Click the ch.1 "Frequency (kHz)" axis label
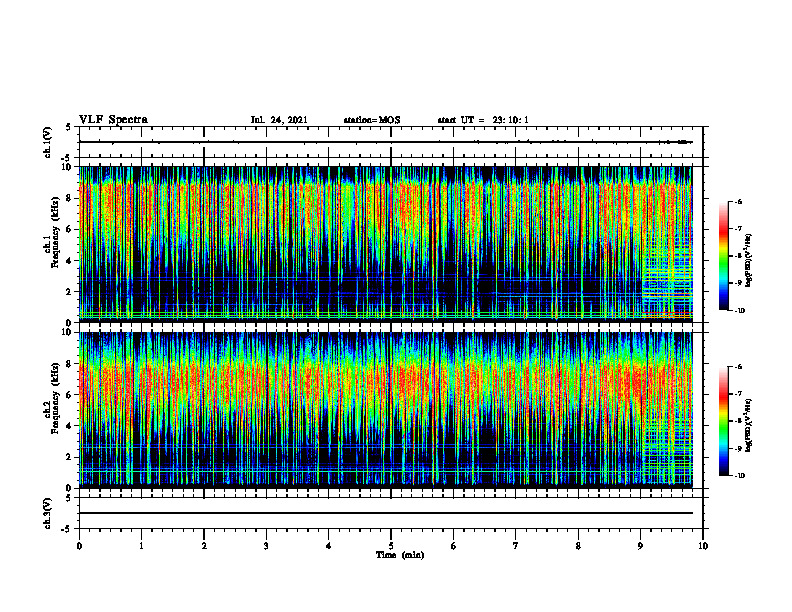Viewport: 792px width, 612px height. [55, 232]
